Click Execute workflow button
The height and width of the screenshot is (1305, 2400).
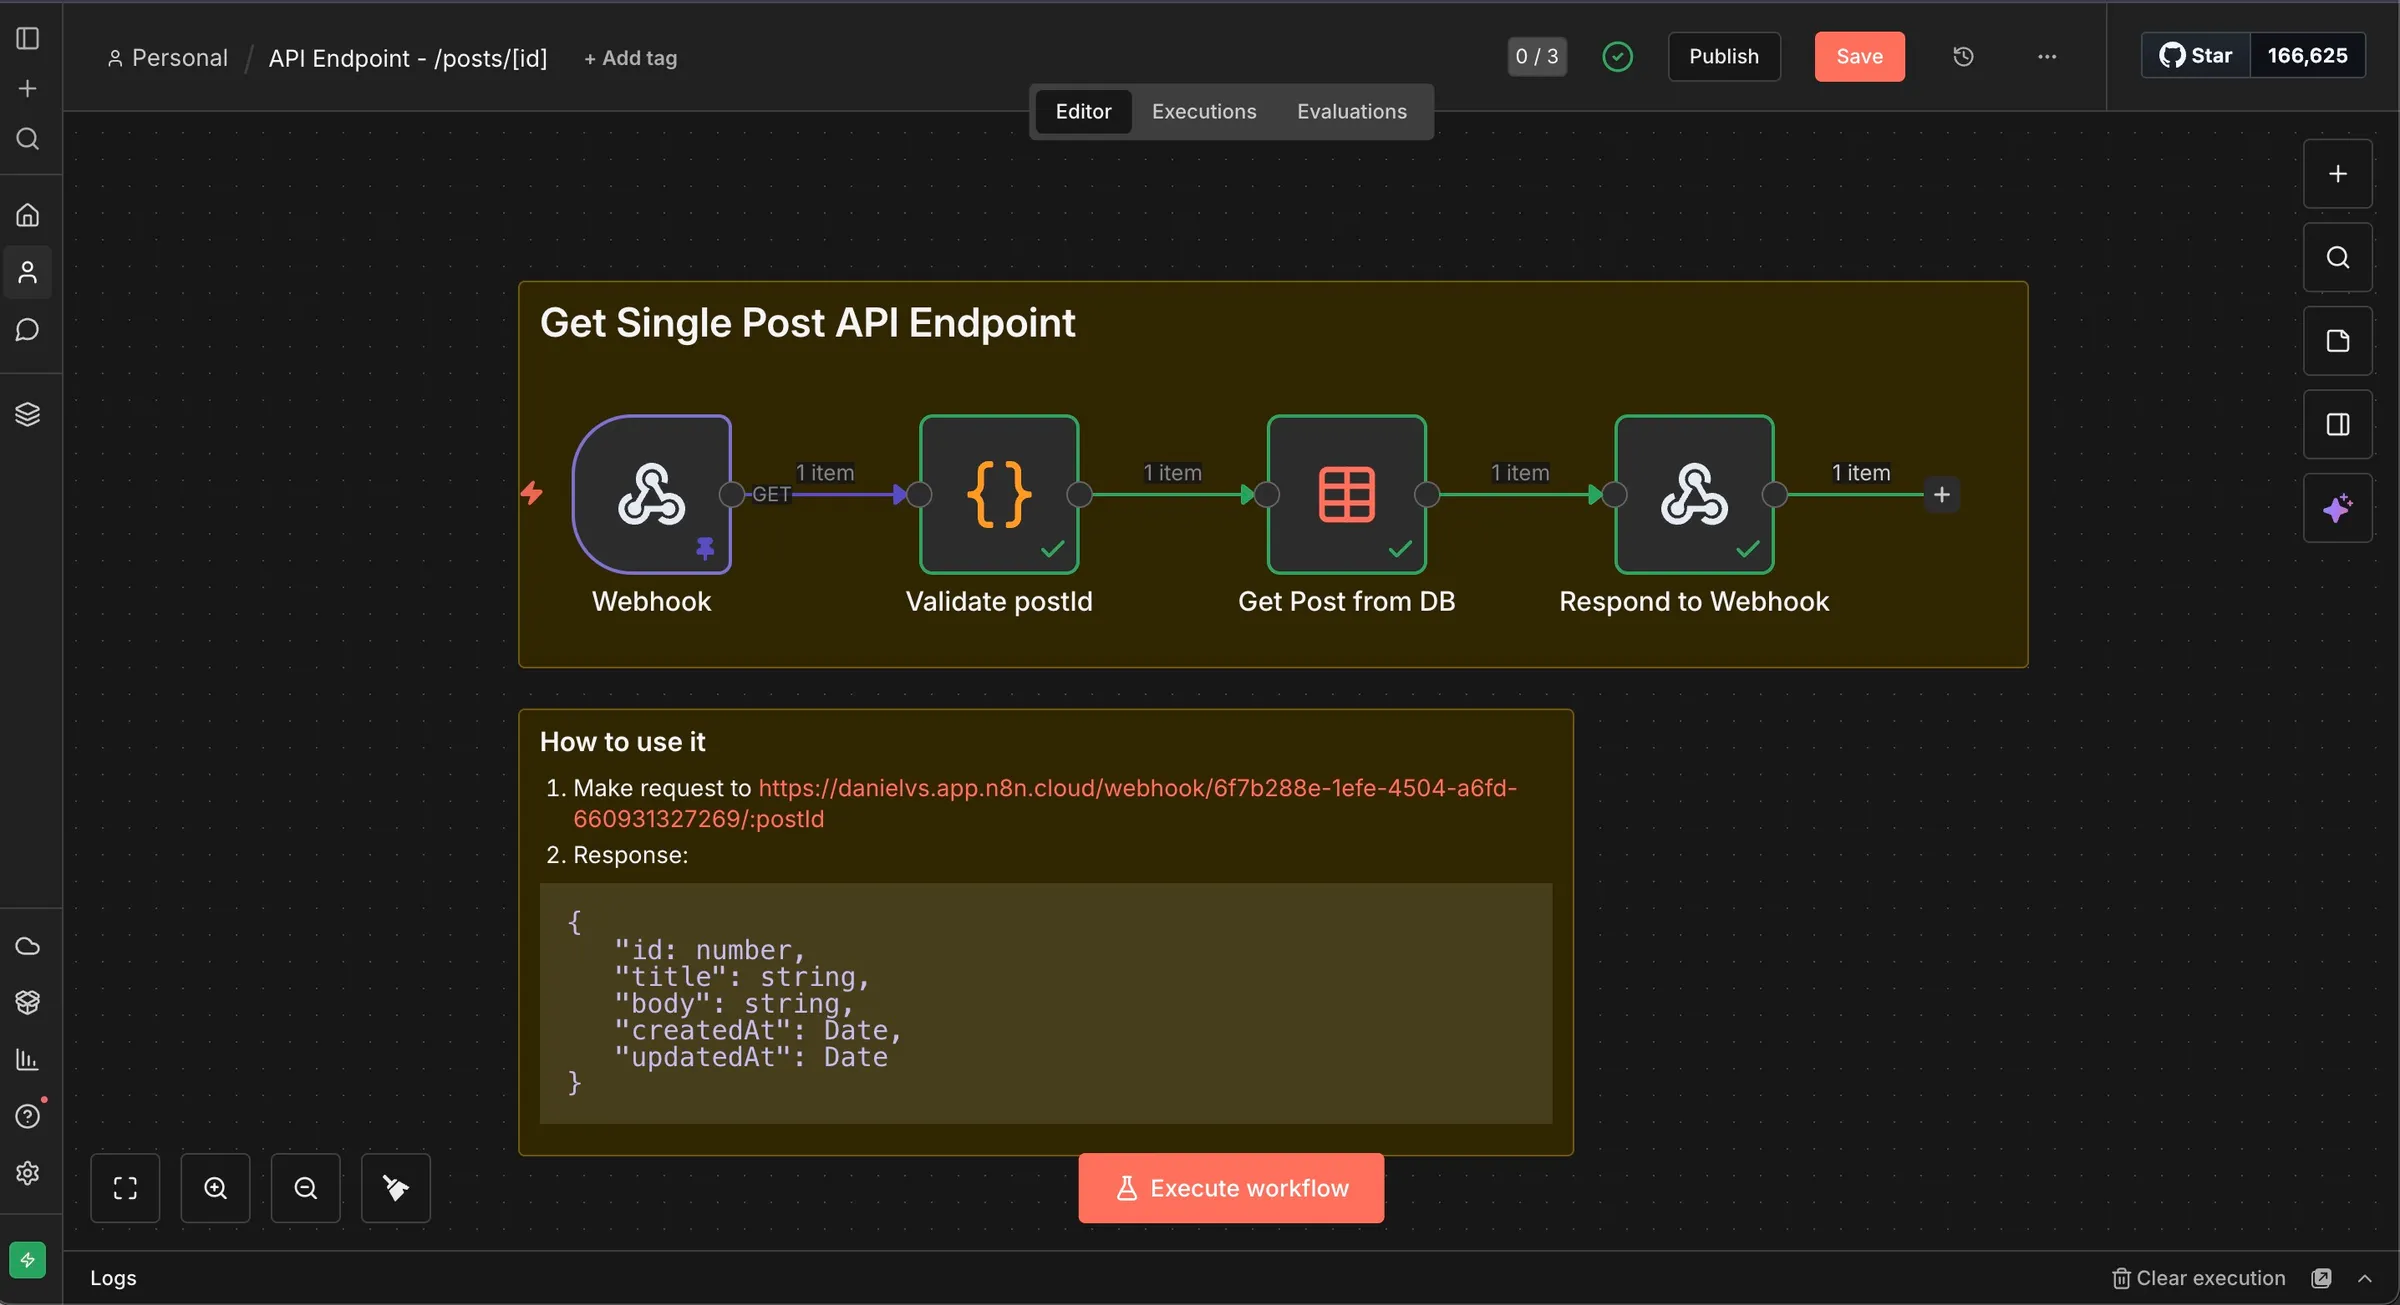click(1231, 1188)
